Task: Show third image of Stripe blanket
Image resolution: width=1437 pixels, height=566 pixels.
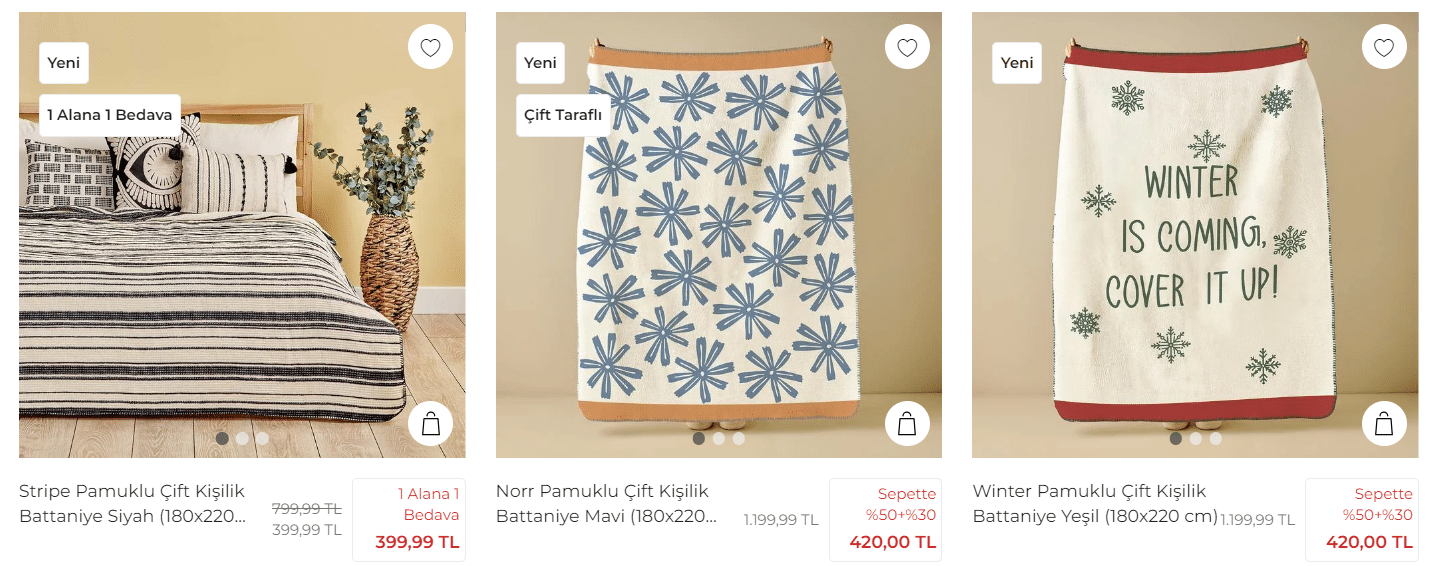Action: coord(262,438)
